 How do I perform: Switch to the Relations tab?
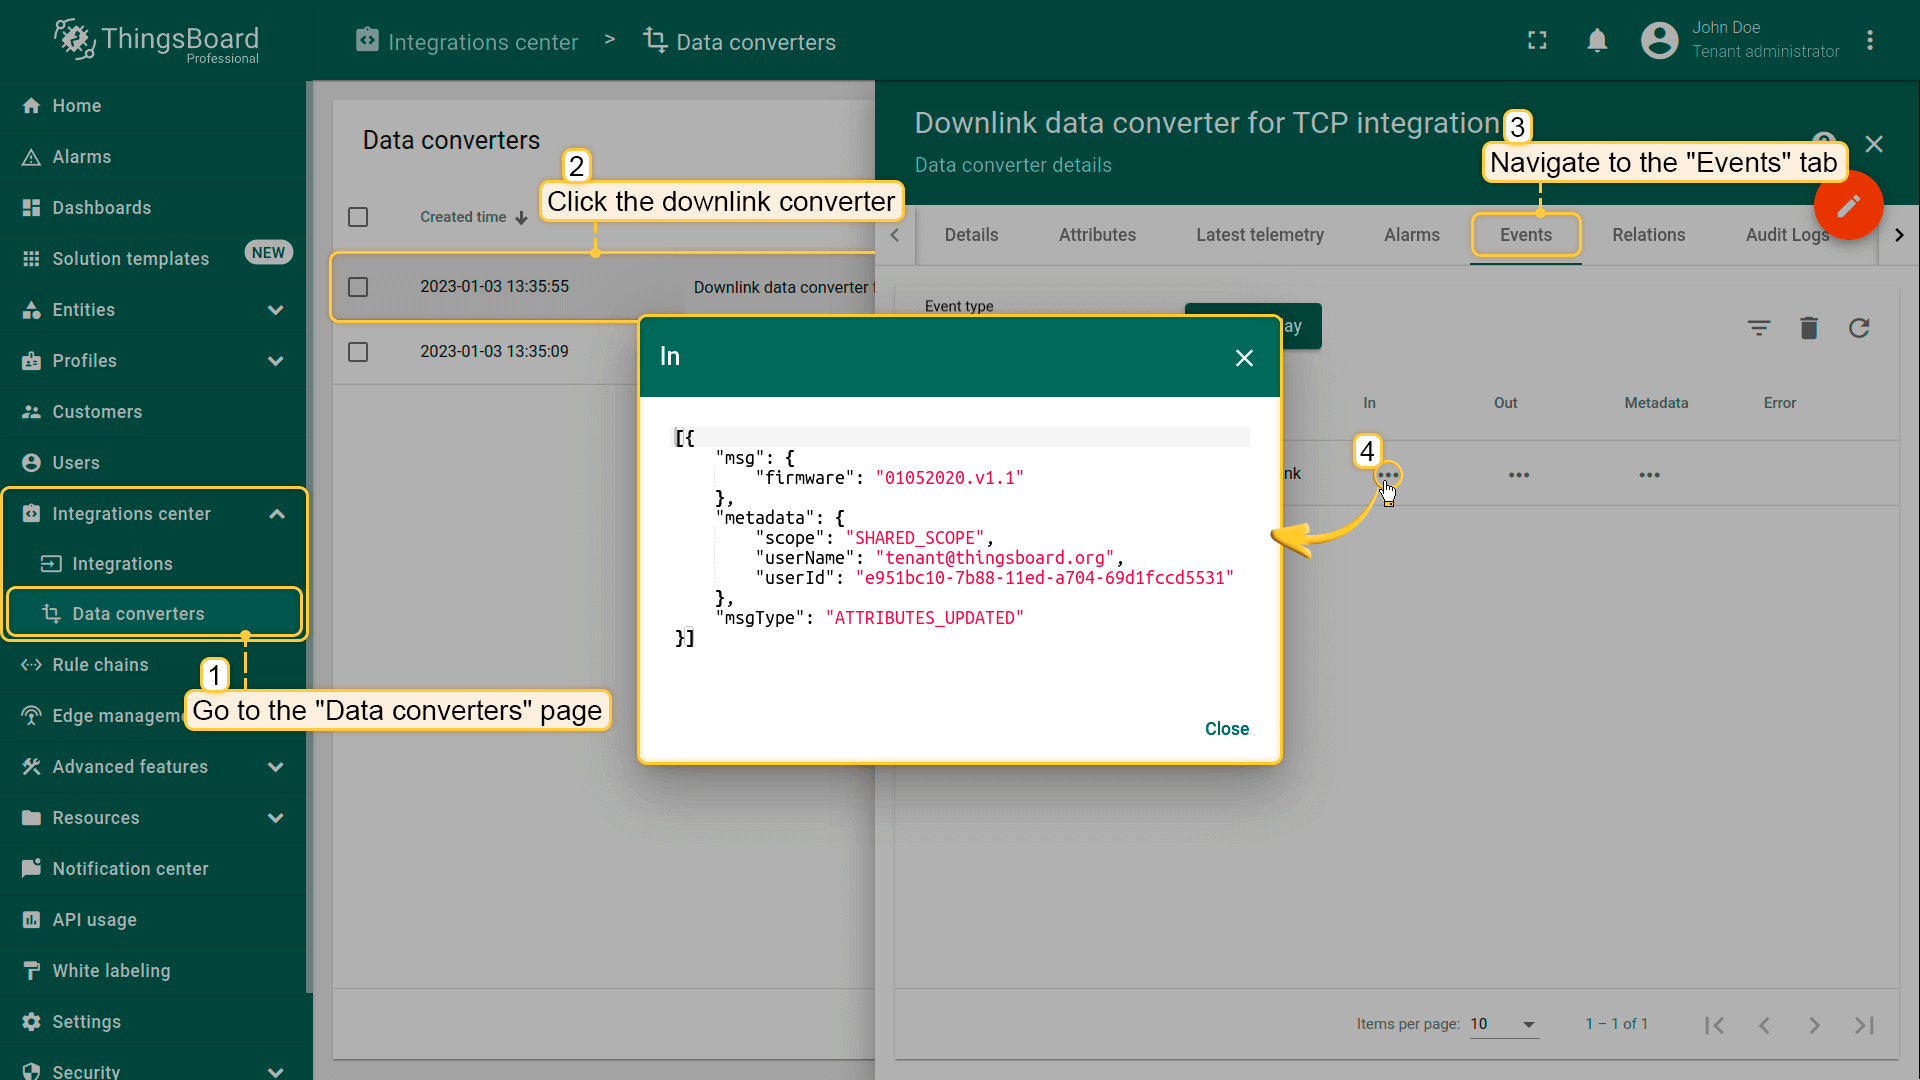1648,235
